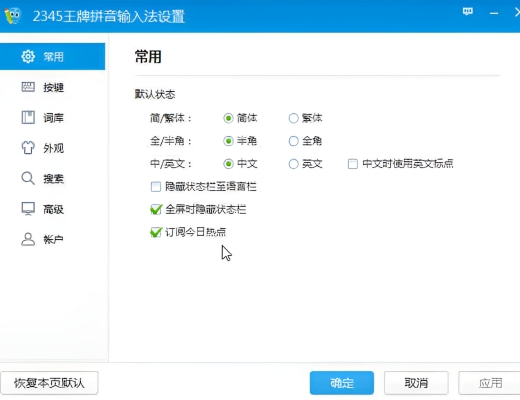The width and height of the screenshot is (520, 400).
Task: Enable 中文时使用英文标点 checkbox
Action: pos(353,164)
